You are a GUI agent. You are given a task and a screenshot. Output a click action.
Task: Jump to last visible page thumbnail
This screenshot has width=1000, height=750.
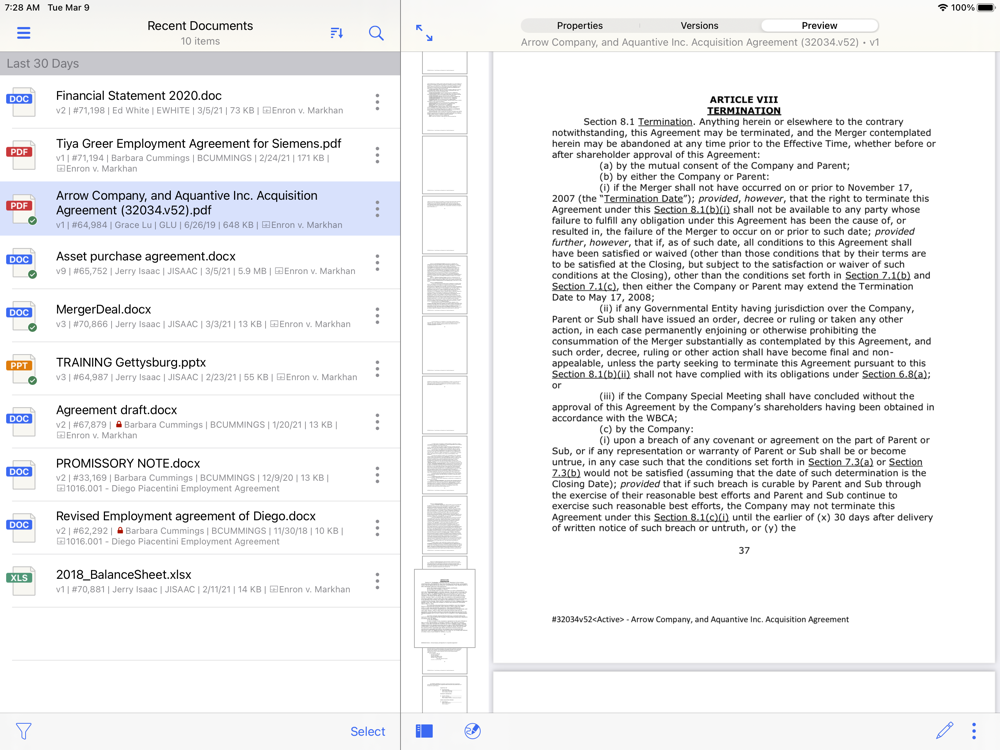pyautogui.click(x=445, y=694)
